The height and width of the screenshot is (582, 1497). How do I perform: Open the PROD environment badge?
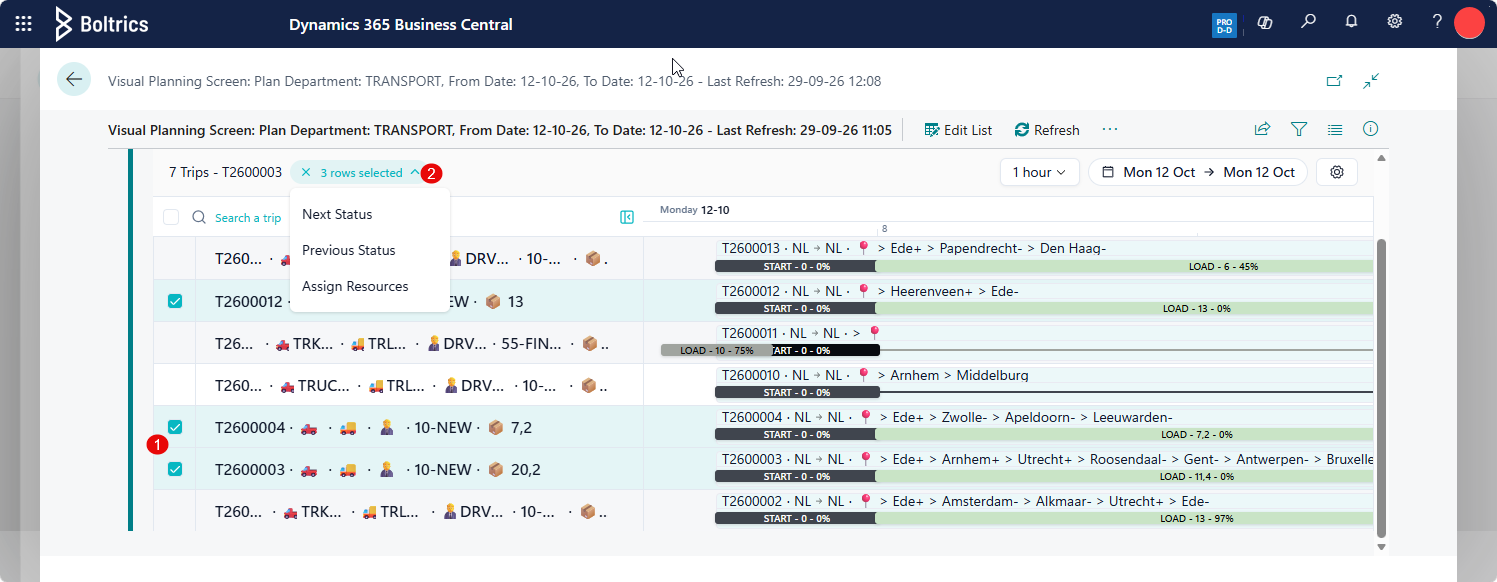[x=1224, y=25]
